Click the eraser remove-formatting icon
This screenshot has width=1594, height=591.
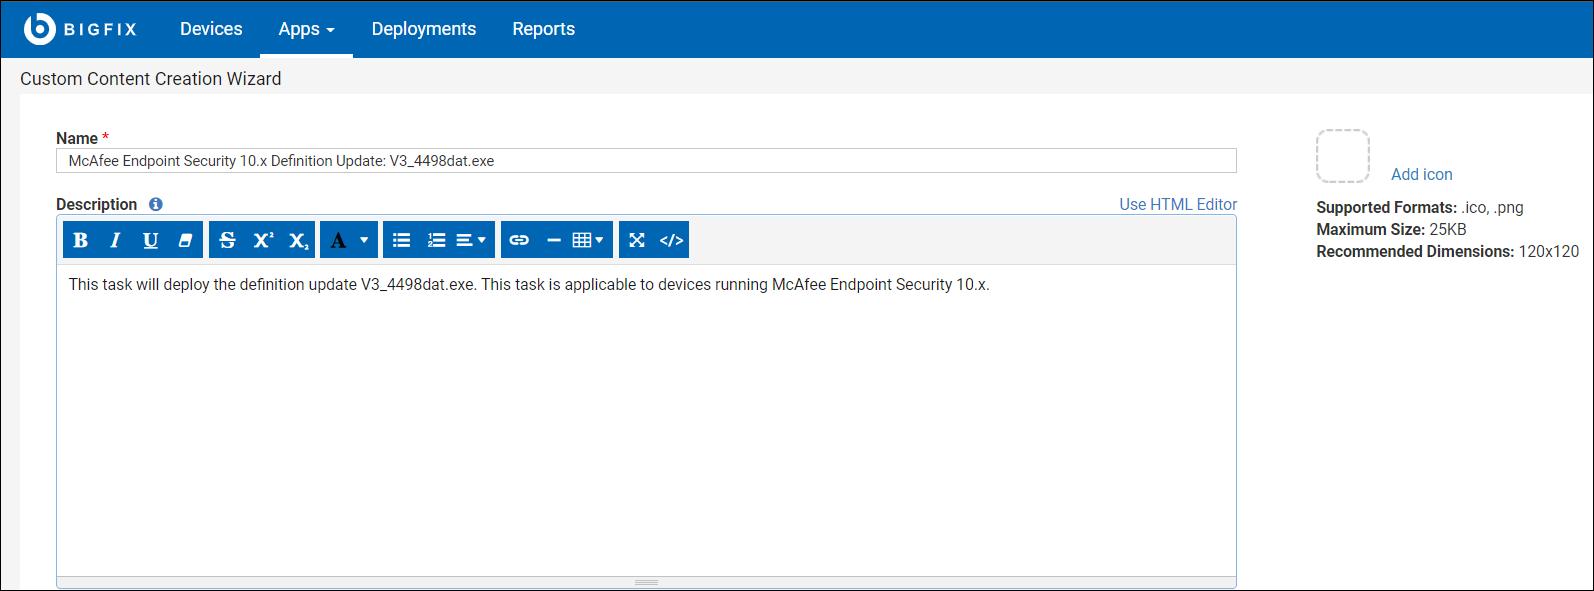pos(185,240)
